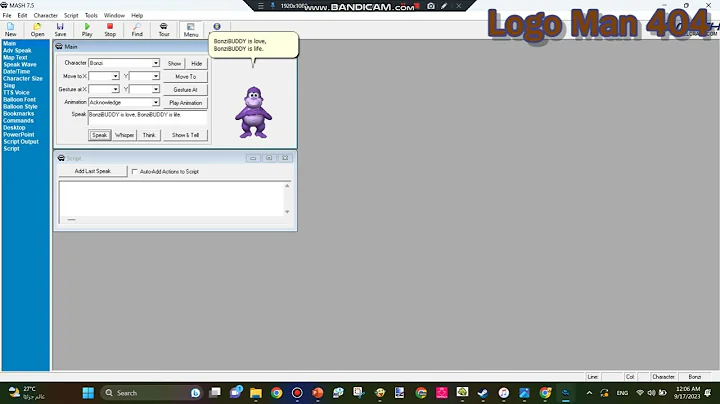Click the globe icon in the toolbar
The image size is (720, 404).
point(217,27)
